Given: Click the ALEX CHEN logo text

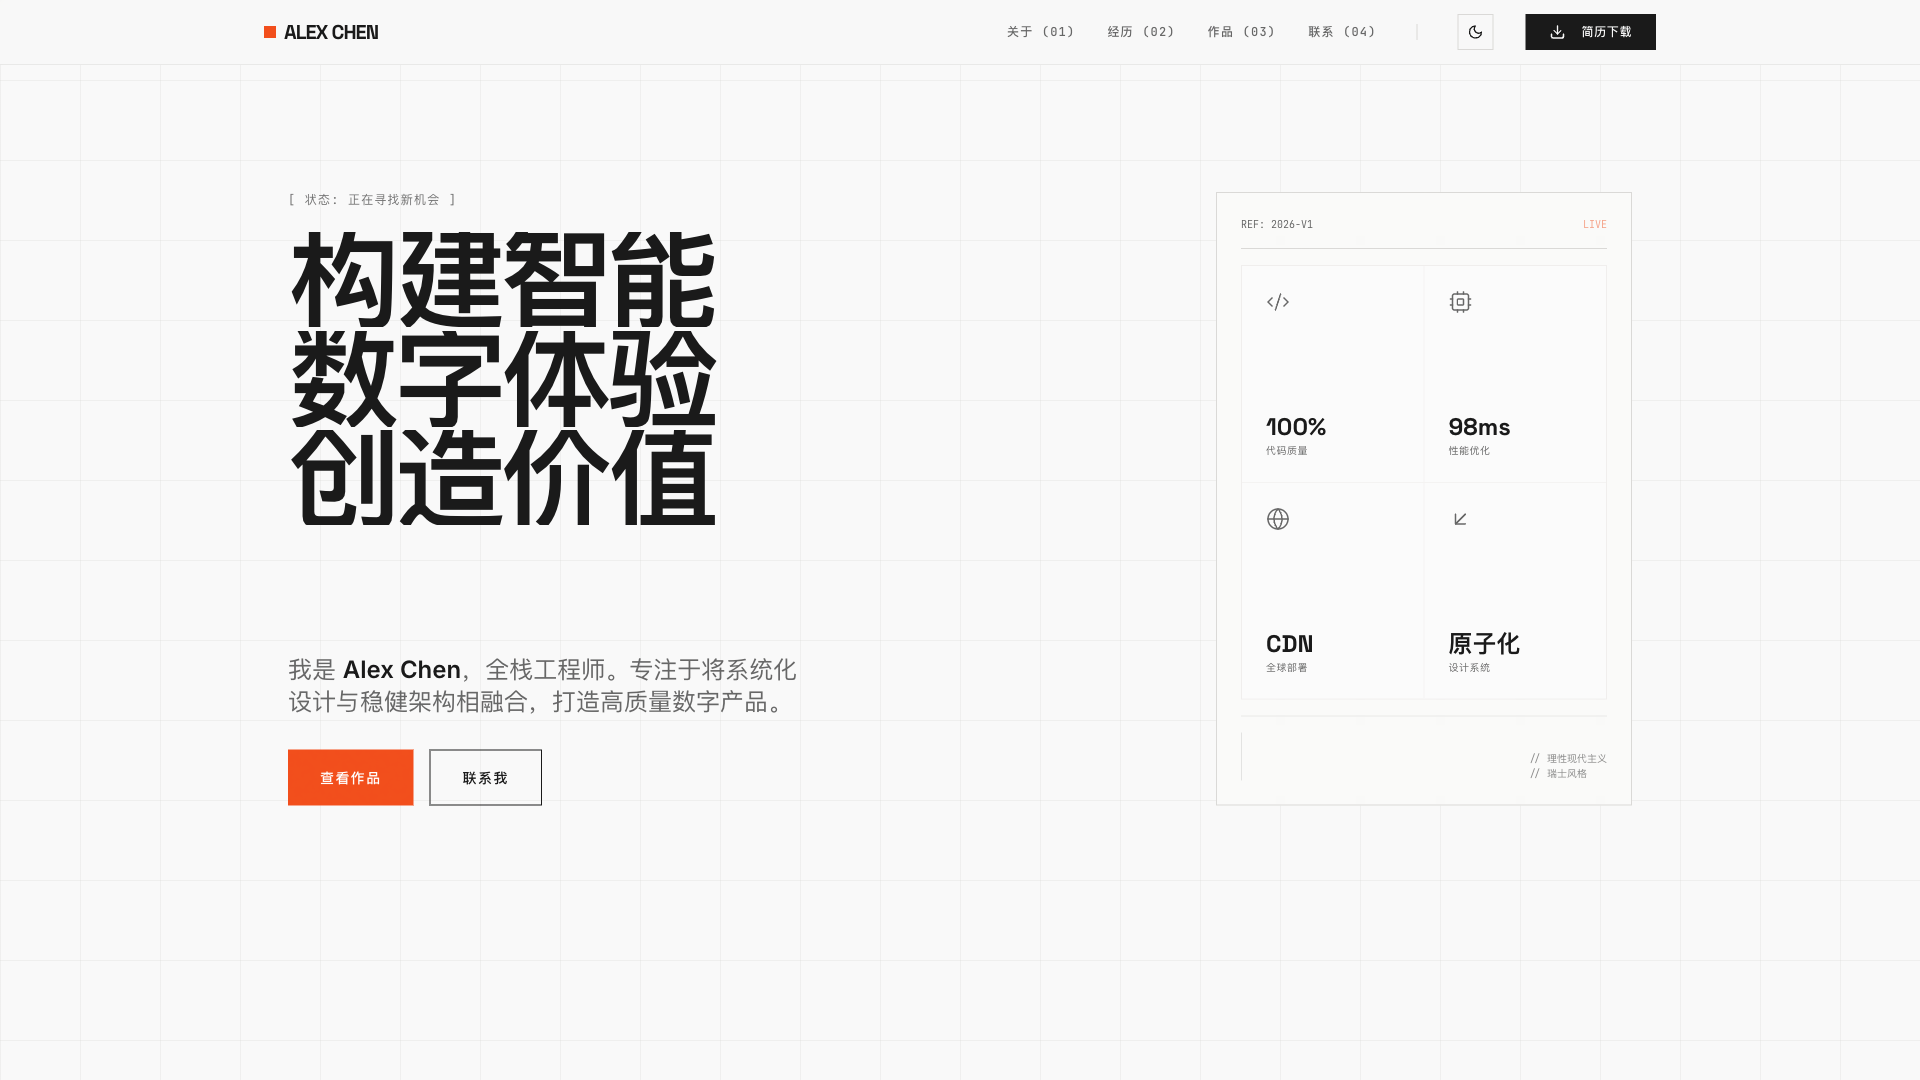Looking at the screenshot, I should (330, 31).
